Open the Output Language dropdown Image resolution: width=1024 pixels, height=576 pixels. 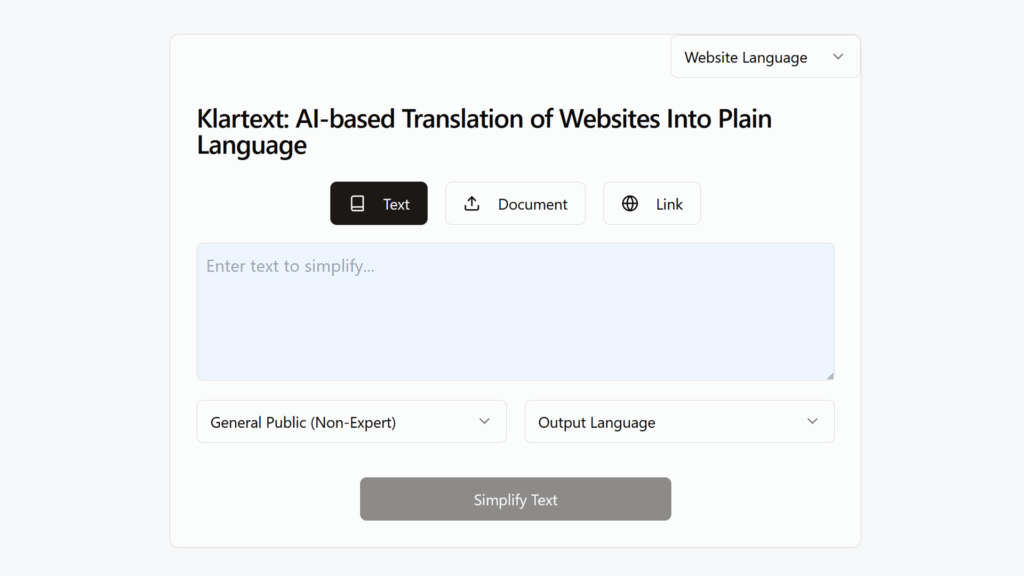(679, 422)
